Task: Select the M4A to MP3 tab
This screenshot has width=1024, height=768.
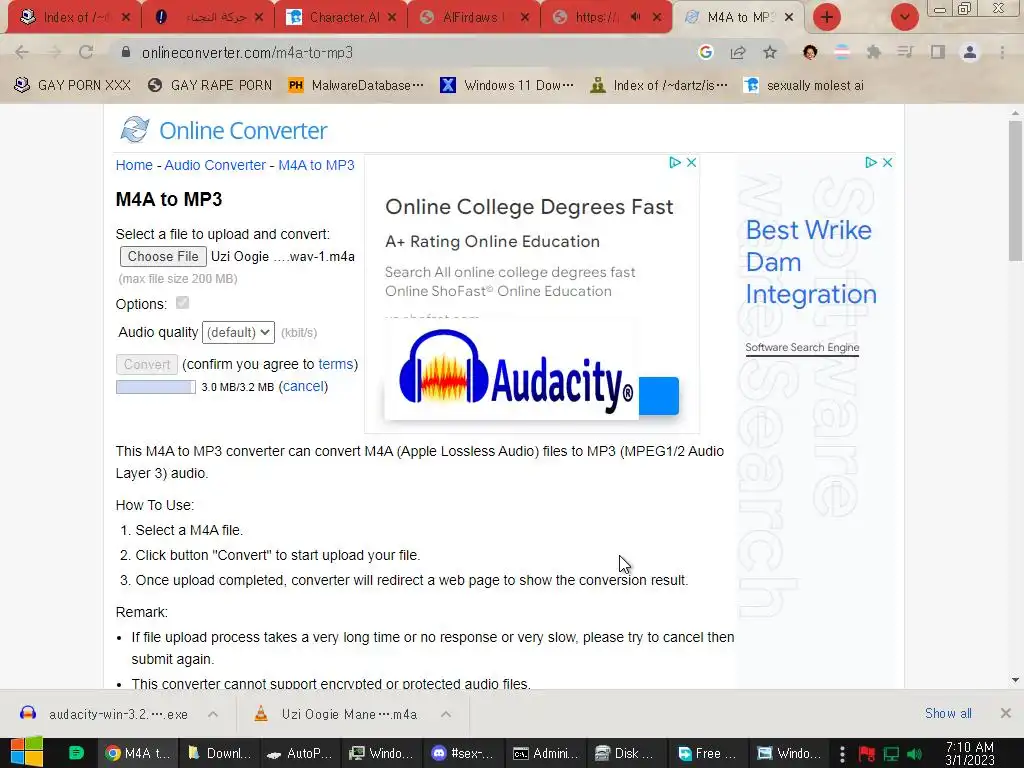Action: (x=737, y=17)
